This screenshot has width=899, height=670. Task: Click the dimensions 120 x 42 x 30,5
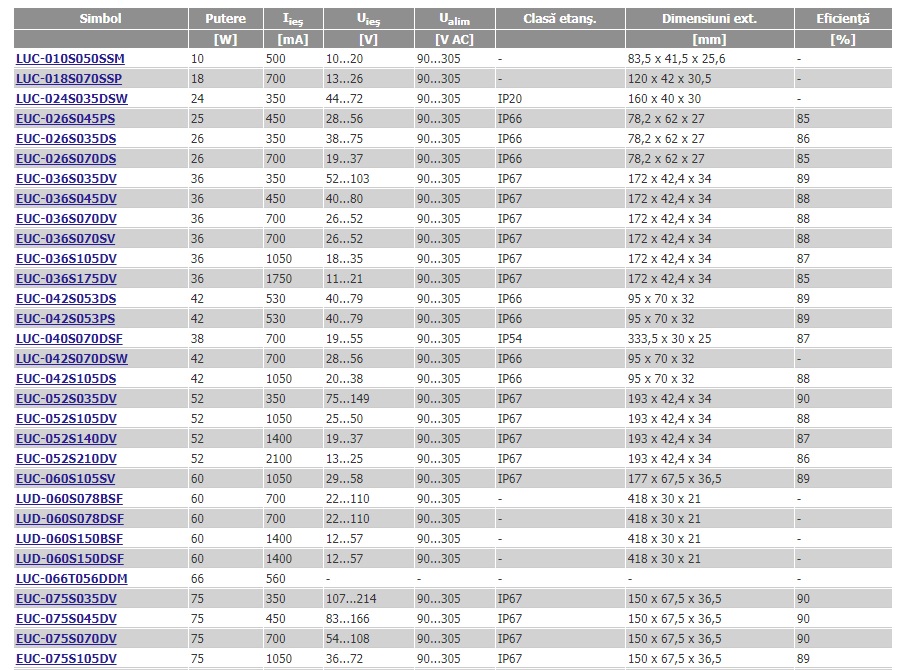coord(670,79)
